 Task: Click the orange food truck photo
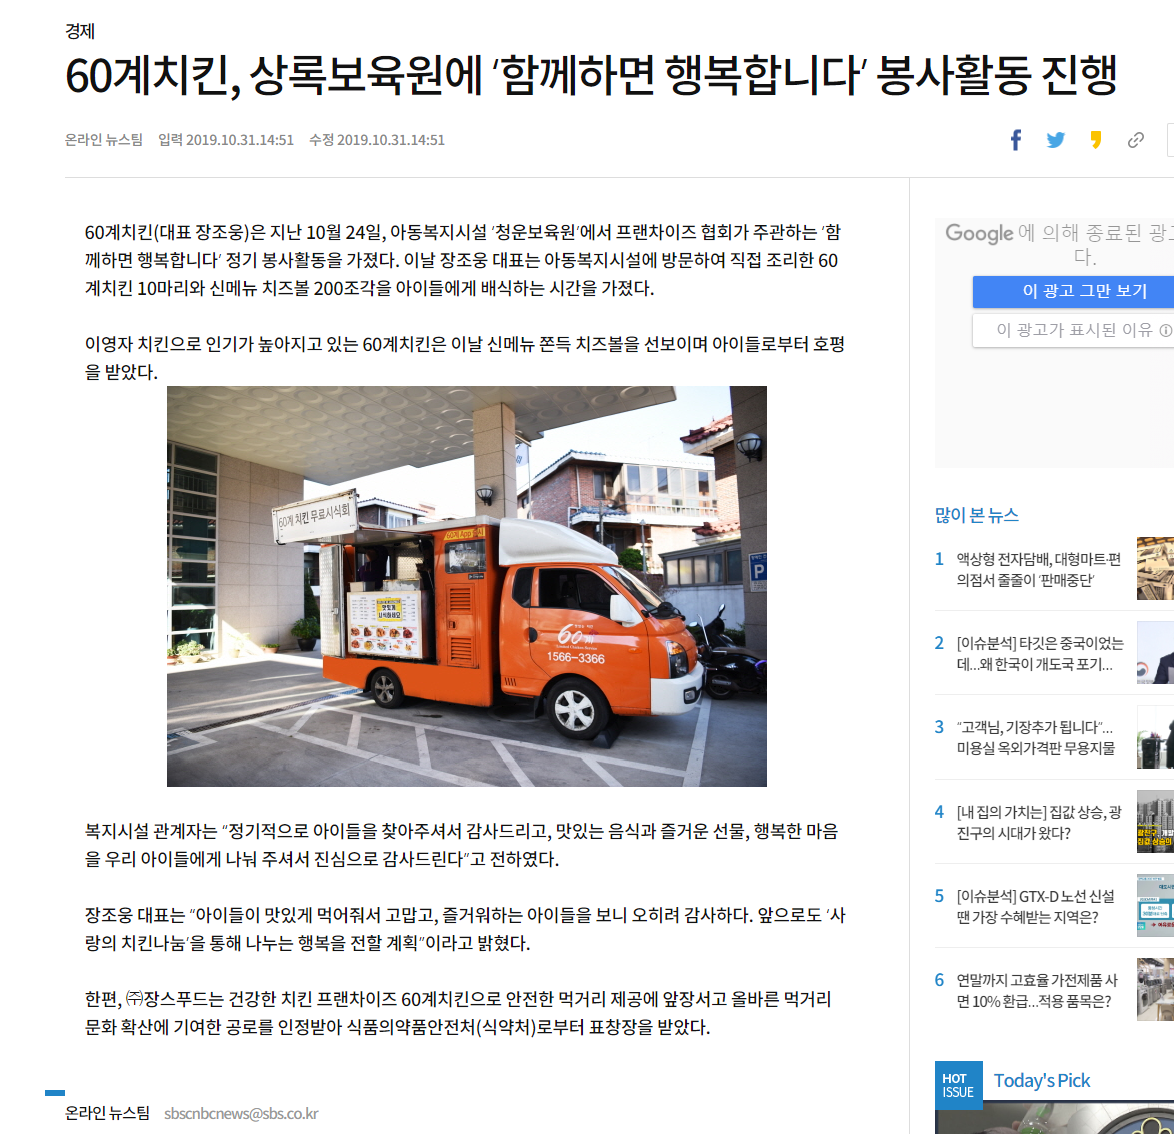pyautogui.click(x=466, y=586)
